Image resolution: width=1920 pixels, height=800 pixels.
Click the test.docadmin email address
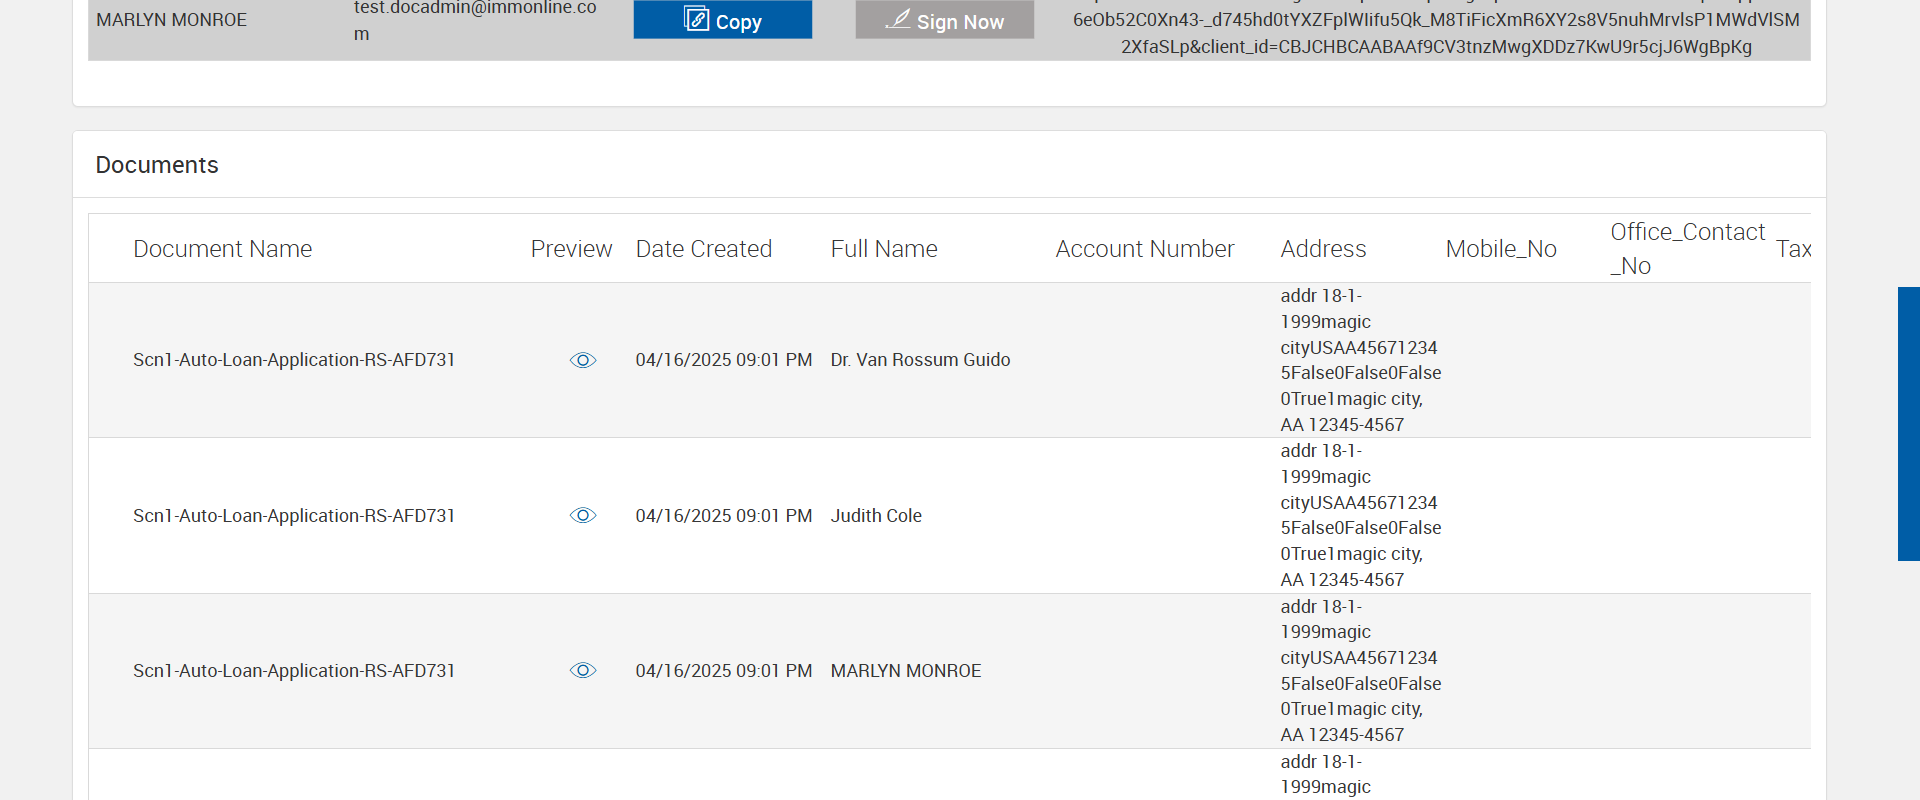pos(475,20)
